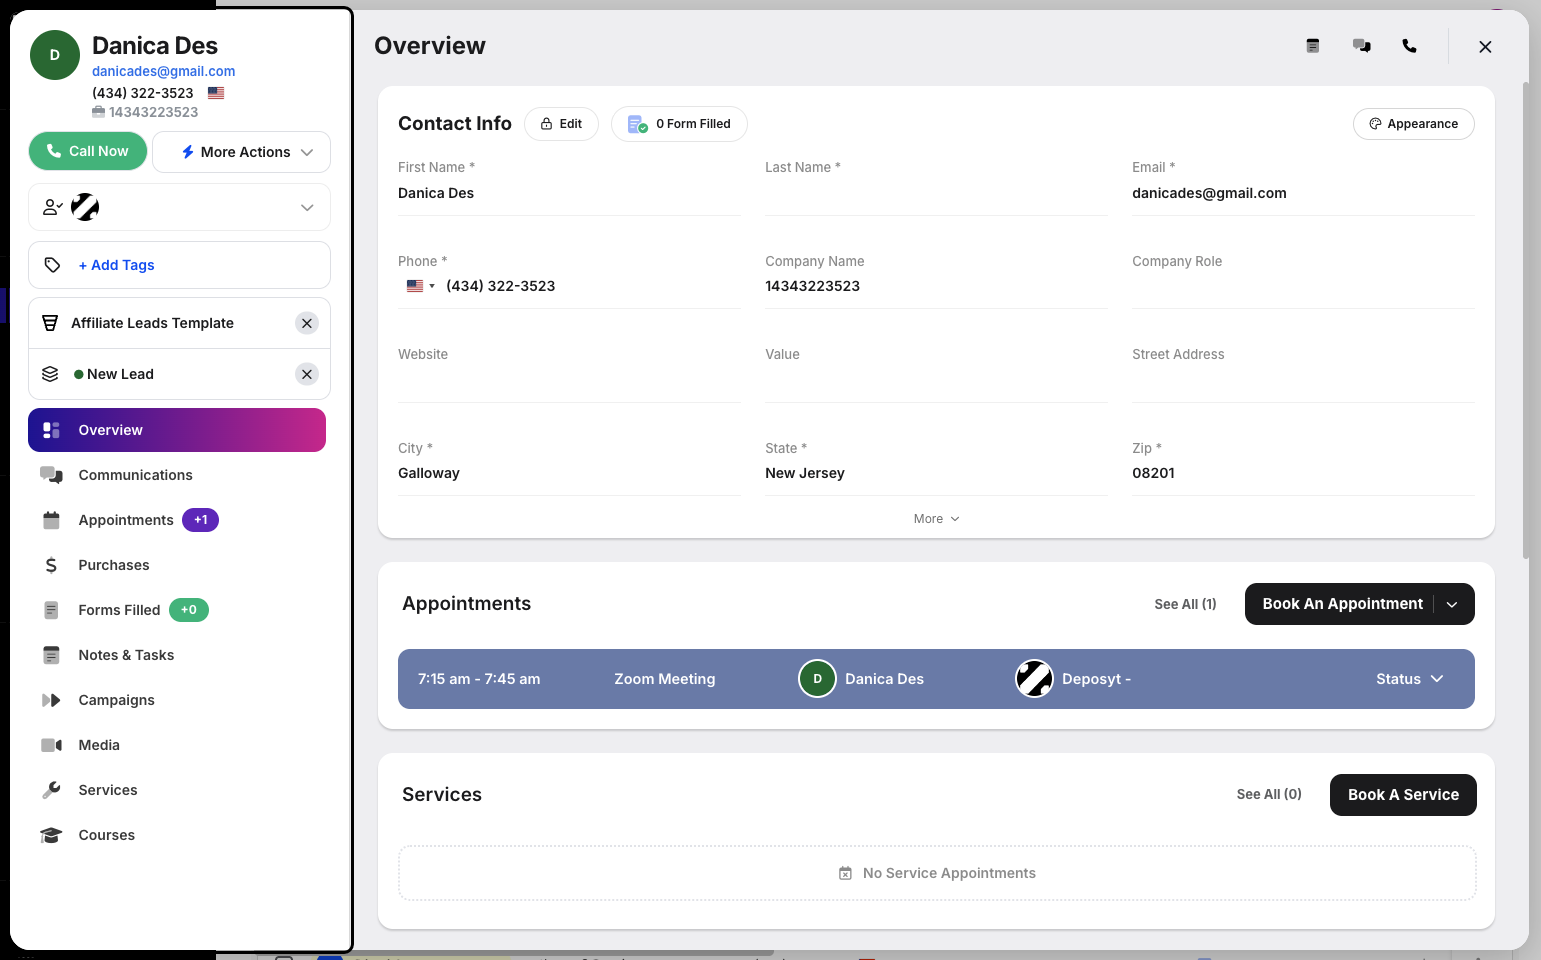Click phone call icon in header

(1410, 46)
